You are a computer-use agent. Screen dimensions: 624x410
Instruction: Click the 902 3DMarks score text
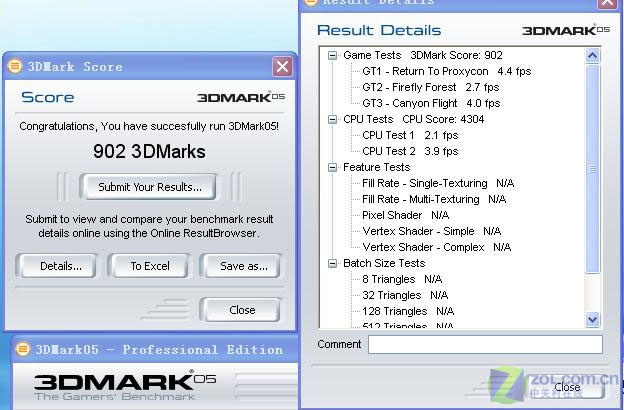[149, 152]
